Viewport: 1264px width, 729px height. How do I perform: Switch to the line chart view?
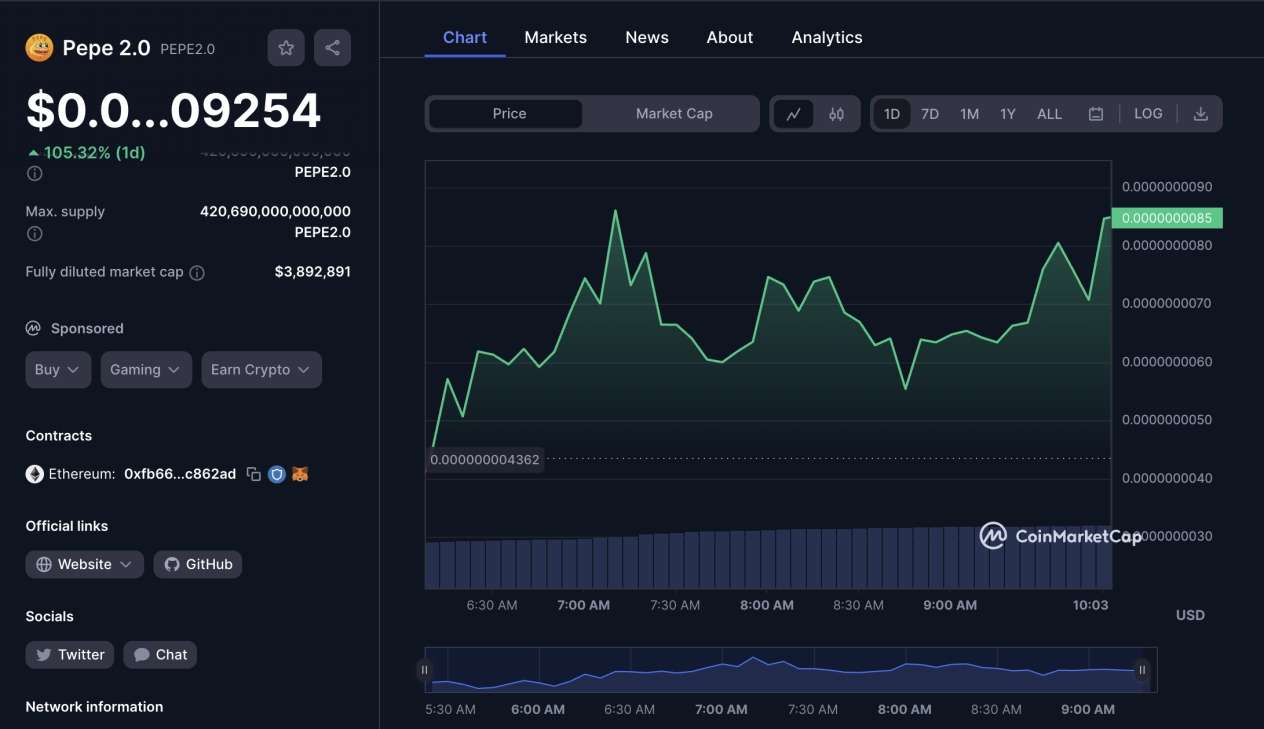793,114
